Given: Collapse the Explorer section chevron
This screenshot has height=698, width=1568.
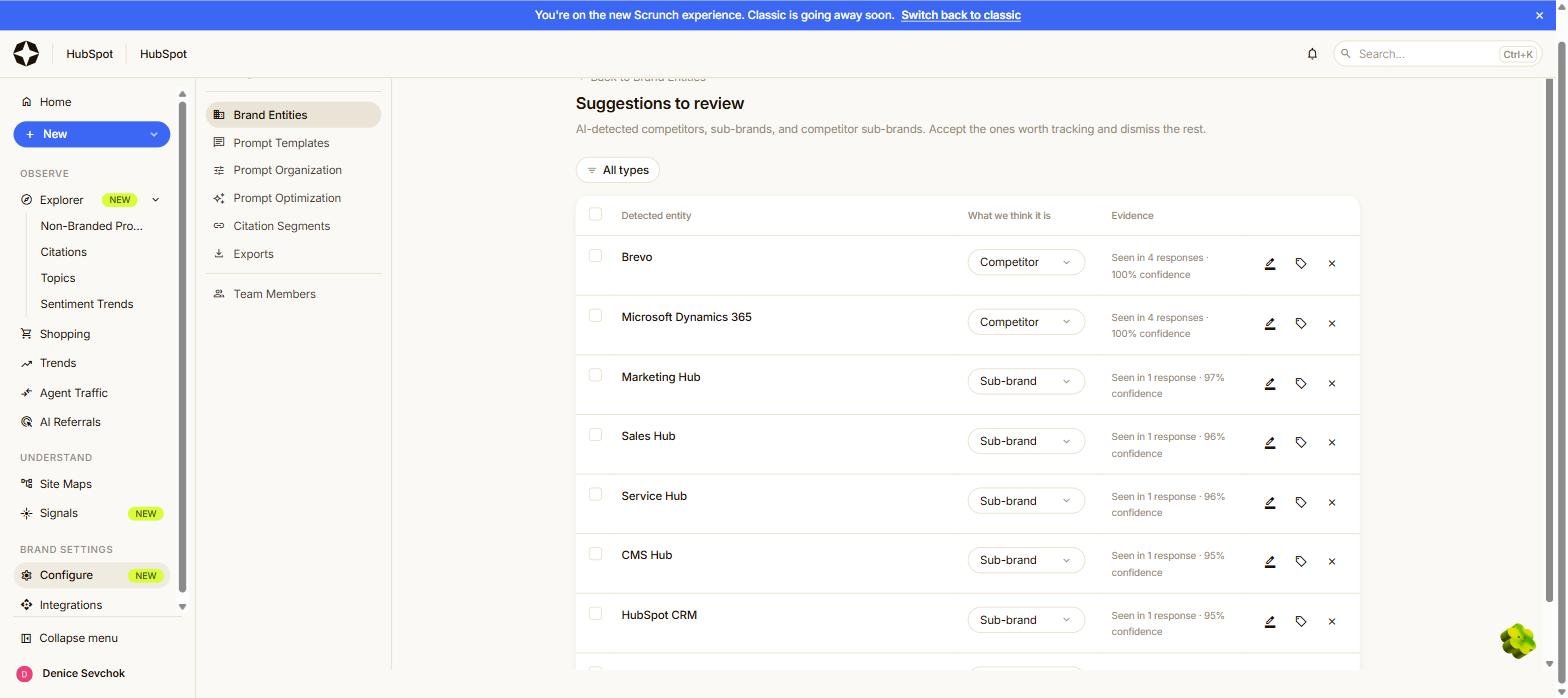Looking at the screenshot, I should pos(155,200).
